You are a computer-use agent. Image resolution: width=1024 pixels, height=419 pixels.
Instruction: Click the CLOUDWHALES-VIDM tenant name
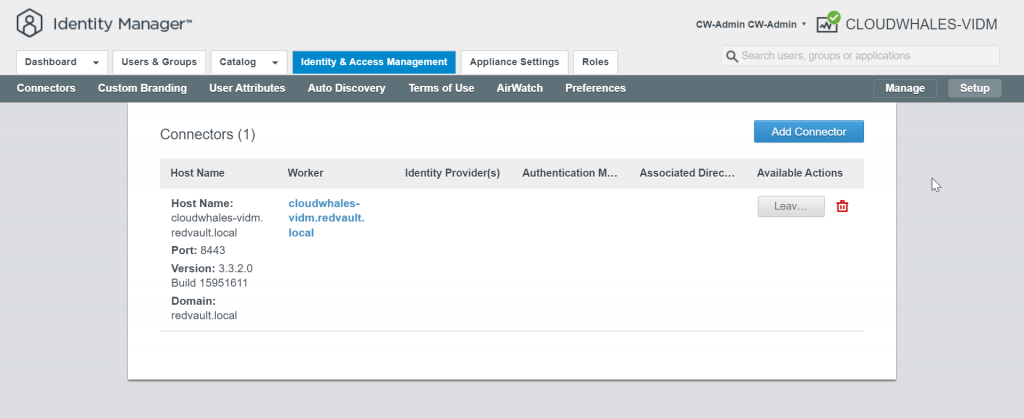pos(921,24)
